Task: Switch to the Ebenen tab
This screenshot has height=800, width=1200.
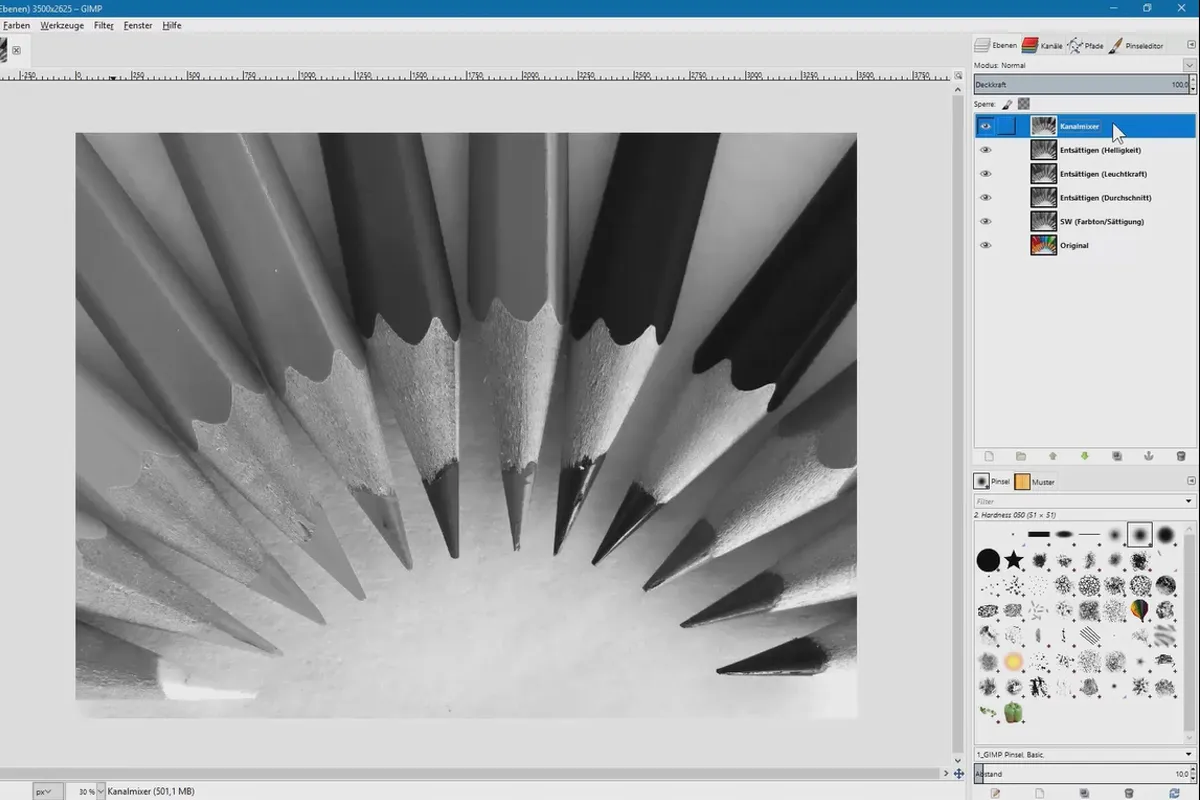Action: (x=996, y=46)
